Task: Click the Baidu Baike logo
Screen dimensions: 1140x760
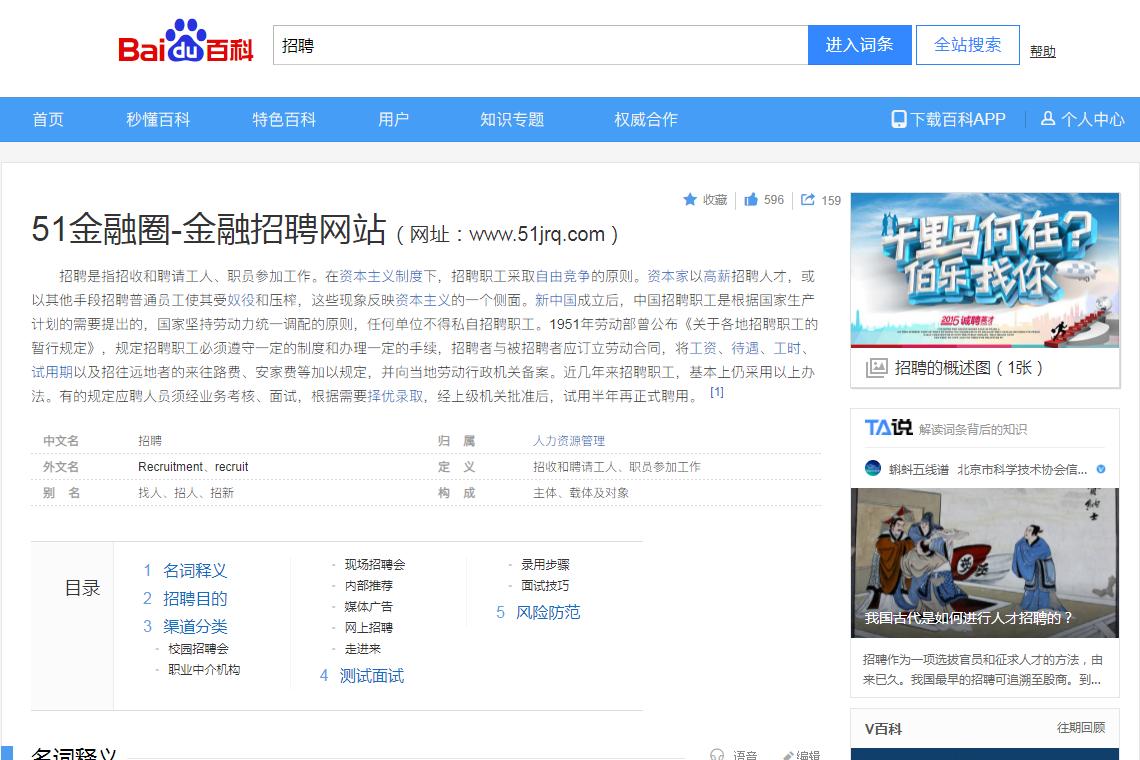Action: 186,44
